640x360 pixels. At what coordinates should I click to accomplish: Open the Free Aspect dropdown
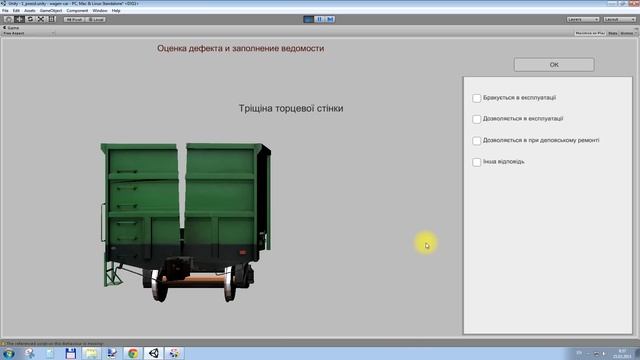[x=29, y=33]
